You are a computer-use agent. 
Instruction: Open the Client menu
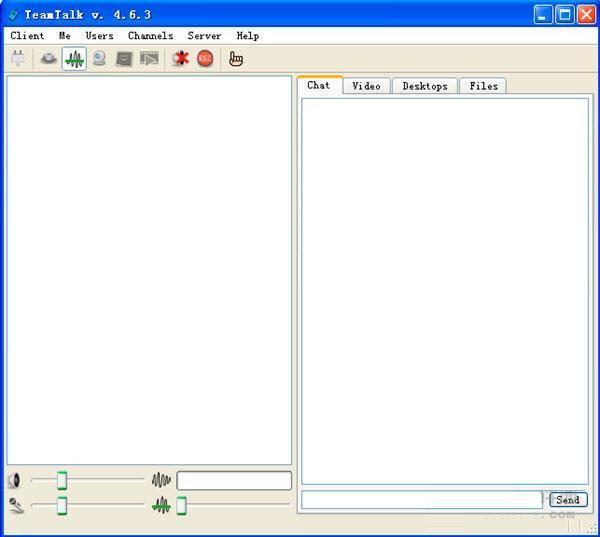pyautogui.click(x=27, y=36)
